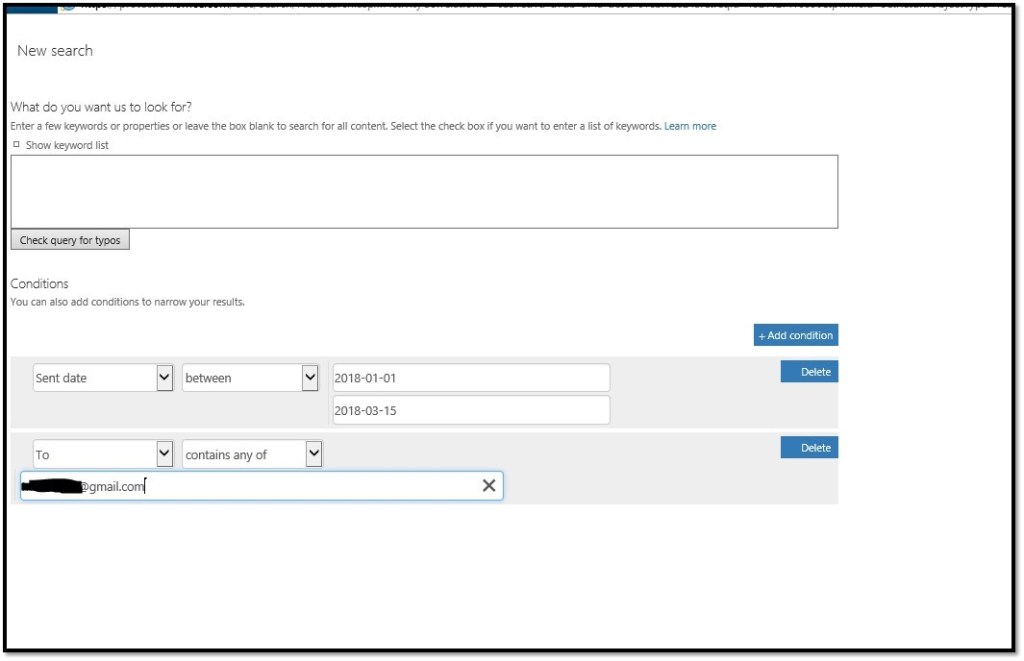The width and height of the screenshot is (1024, 661).
Task: Click the + Add condition button
Action: coord(795,335)
